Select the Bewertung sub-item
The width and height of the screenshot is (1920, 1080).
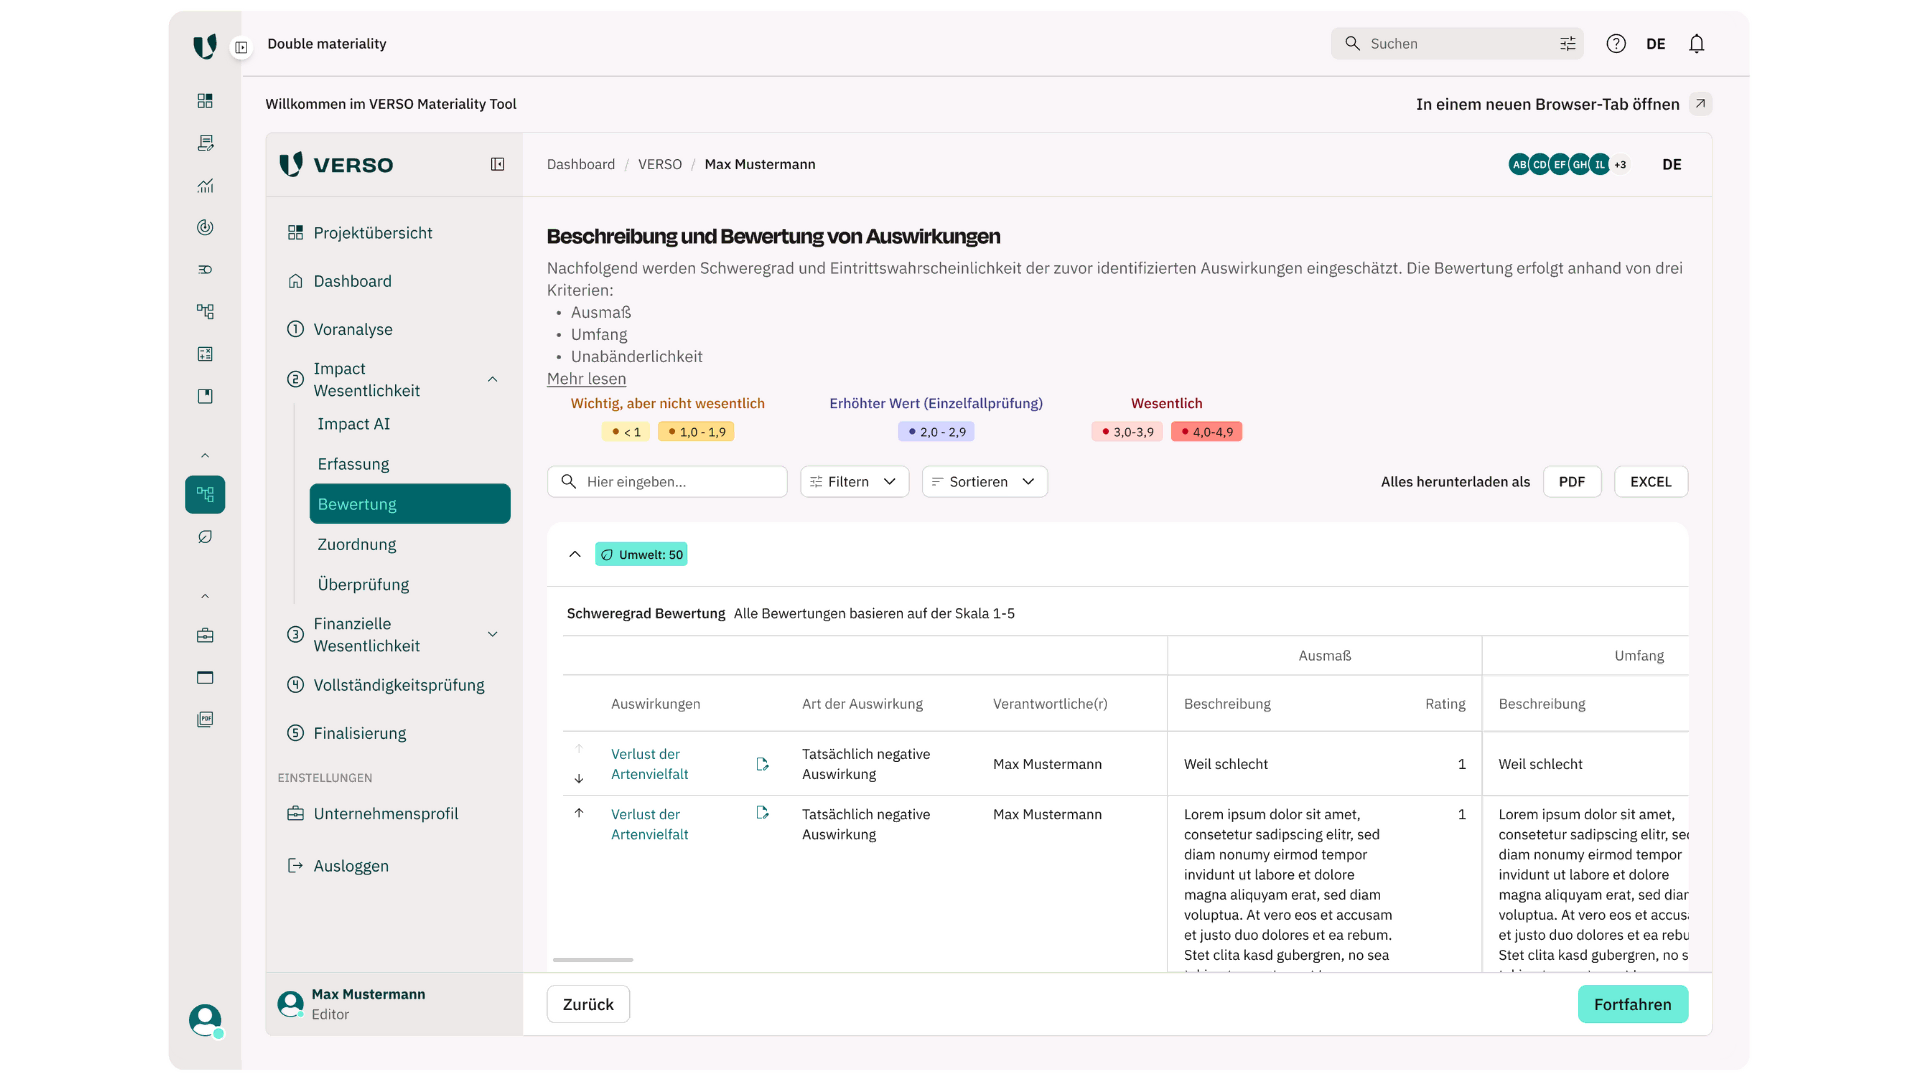click(x=410, y=504)
